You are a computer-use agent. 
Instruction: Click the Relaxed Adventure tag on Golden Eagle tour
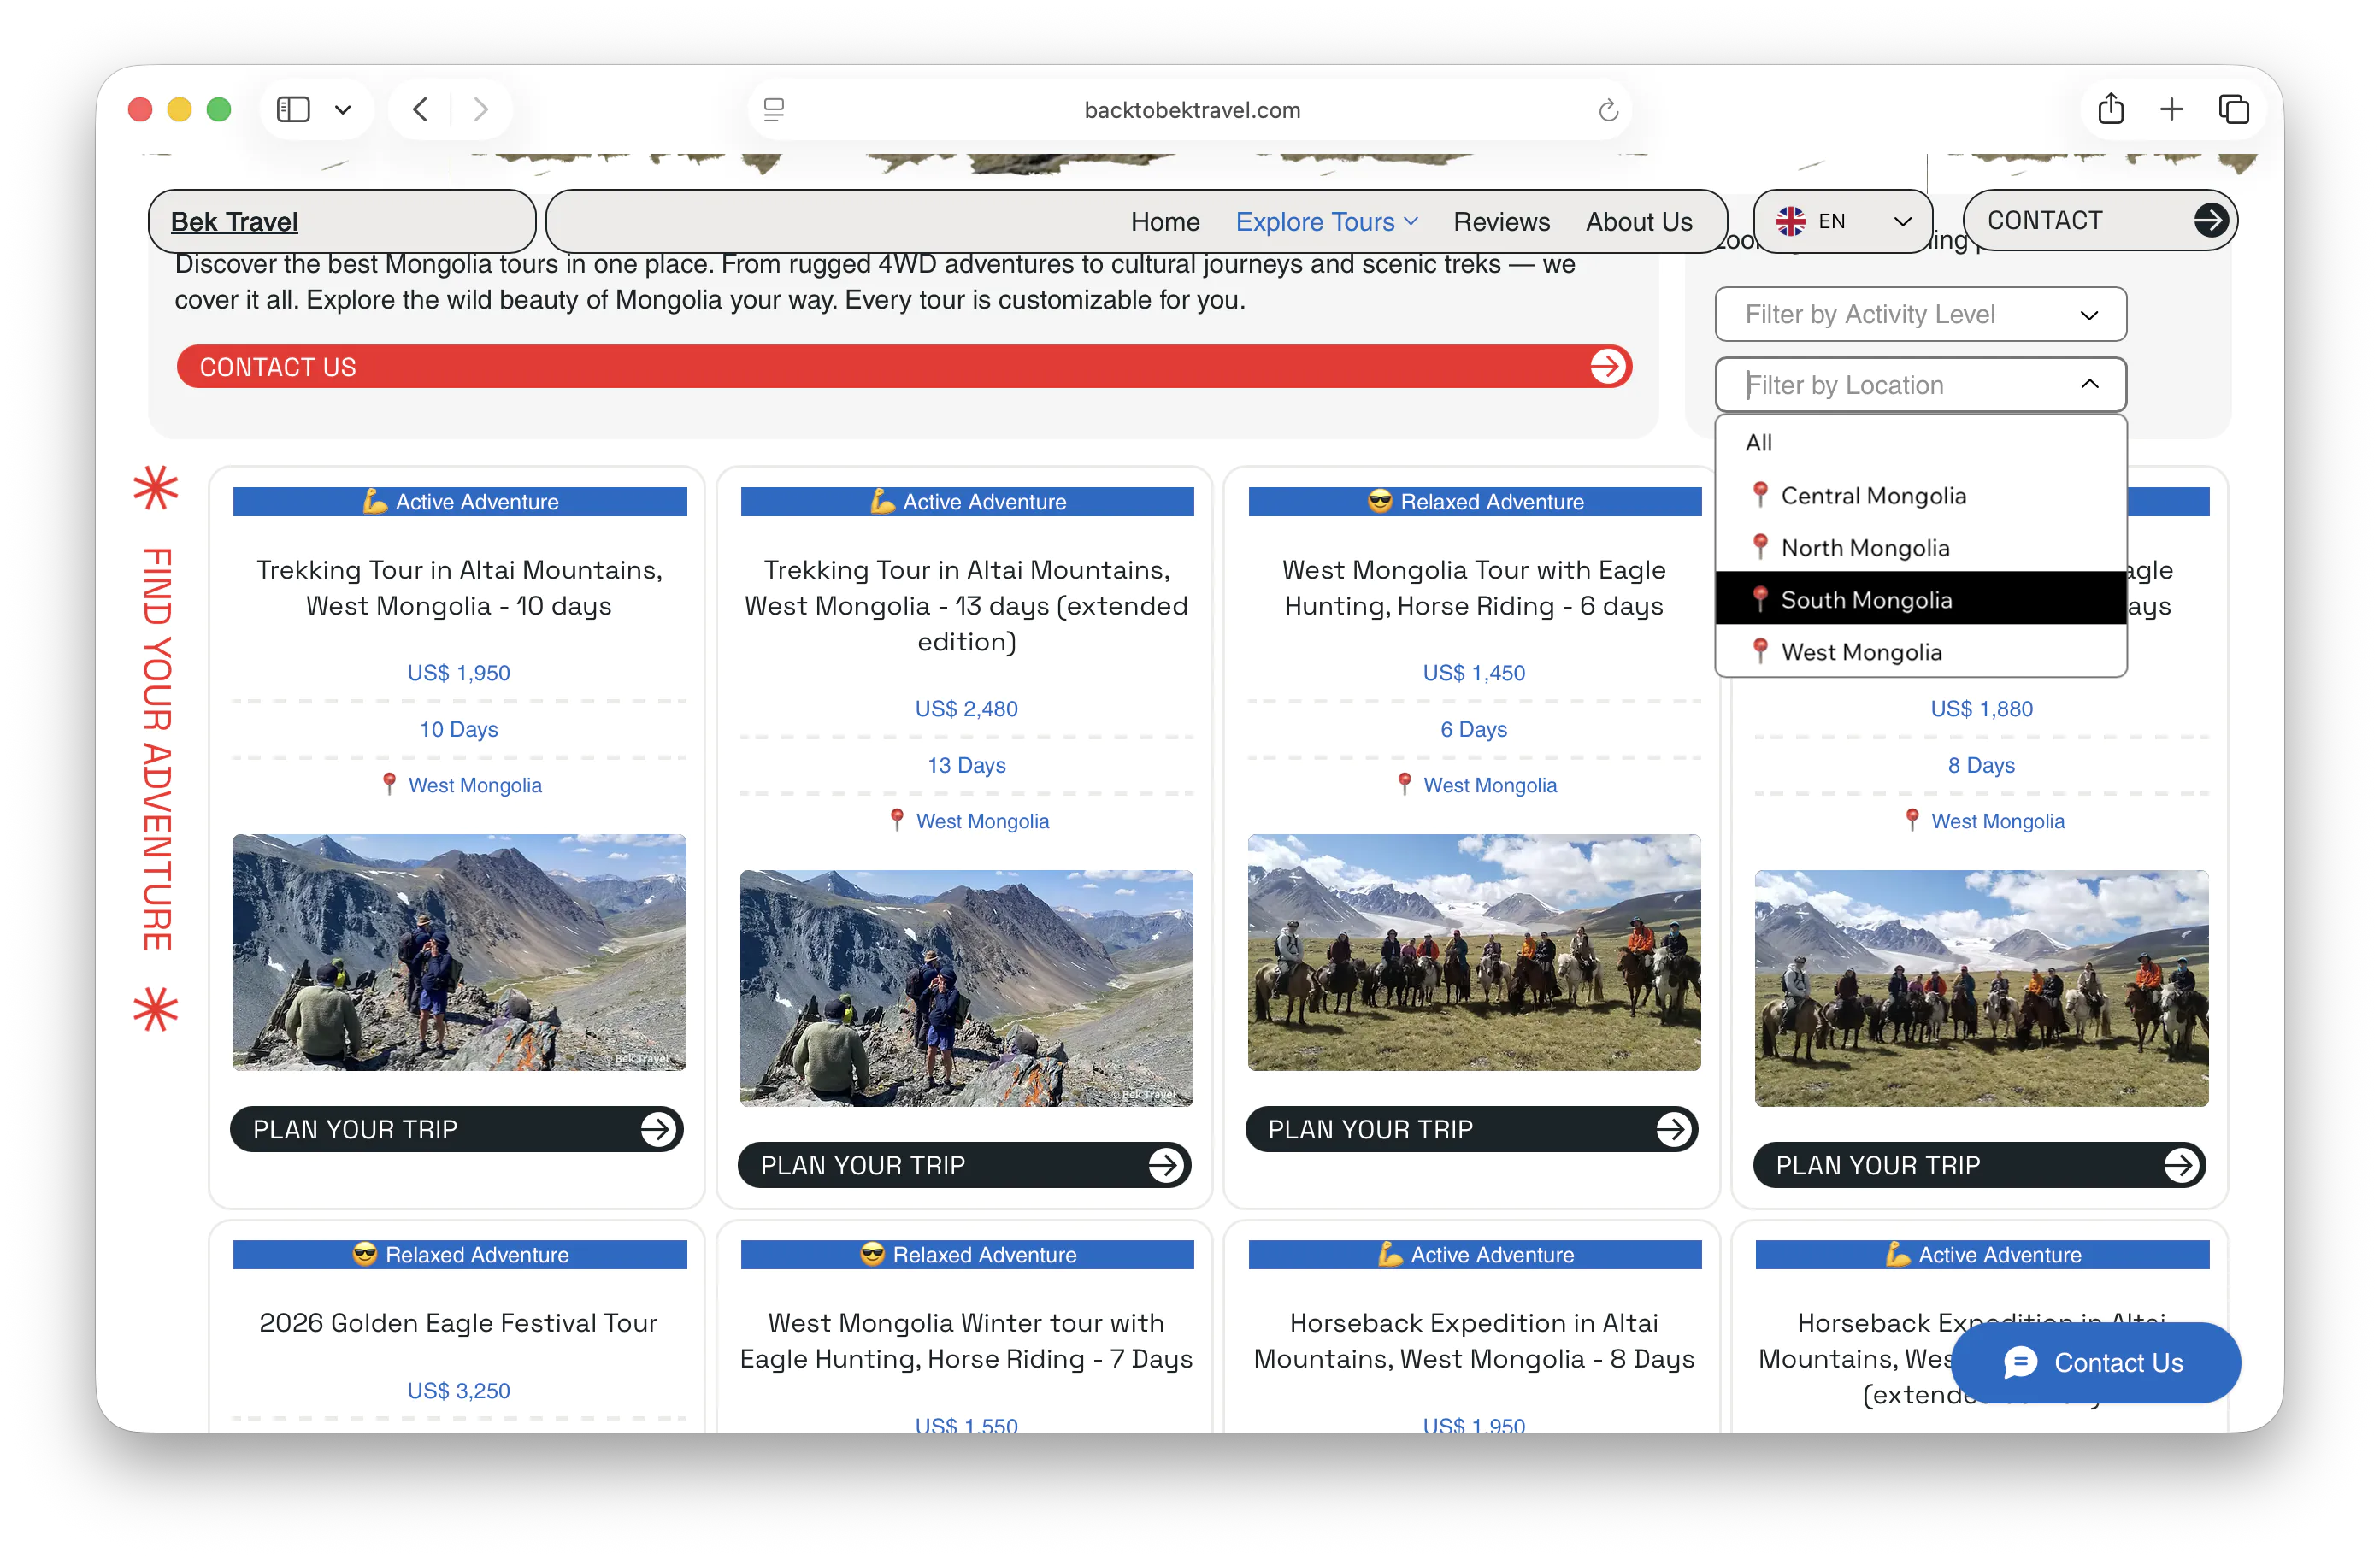pyautogui.click(x=460, y=1254)
